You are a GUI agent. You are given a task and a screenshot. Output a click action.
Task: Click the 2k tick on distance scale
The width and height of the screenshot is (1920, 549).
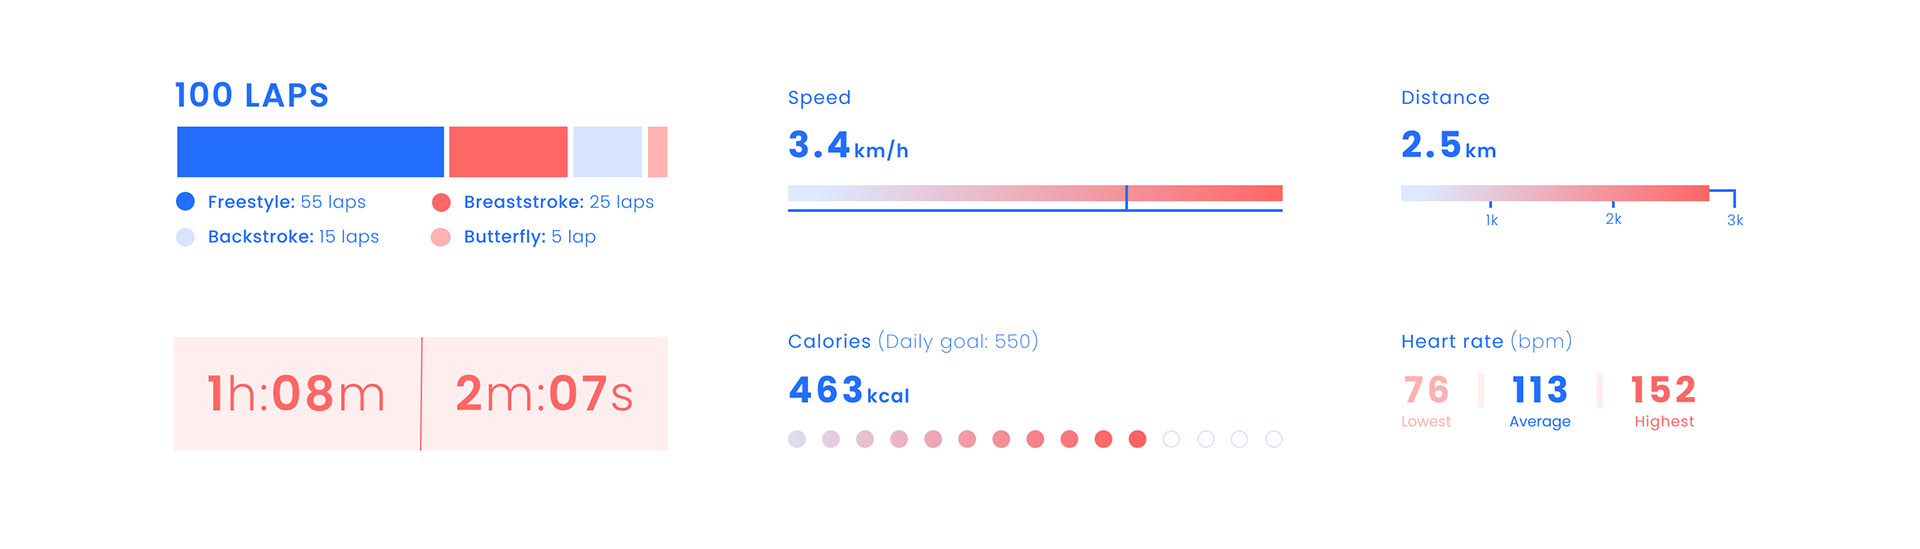(1613, 213)
